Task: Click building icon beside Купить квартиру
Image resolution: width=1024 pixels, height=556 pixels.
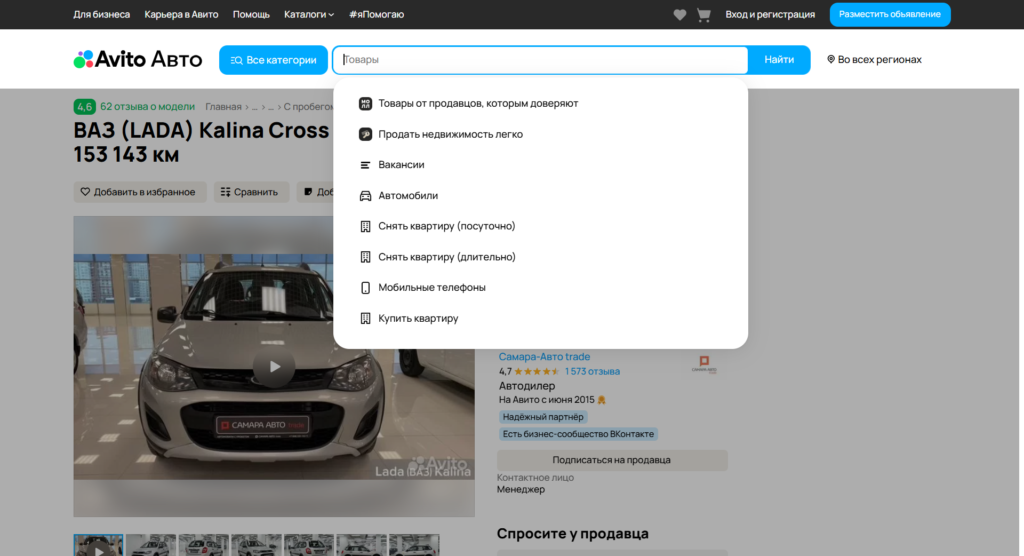Action: point(365,318)
